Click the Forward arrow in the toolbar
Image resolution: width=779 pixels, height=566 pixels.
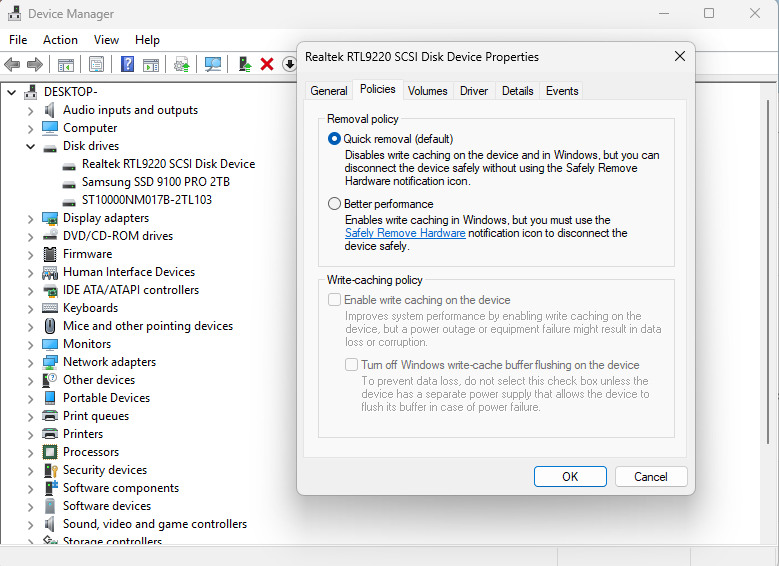click(x=35, y=64)
